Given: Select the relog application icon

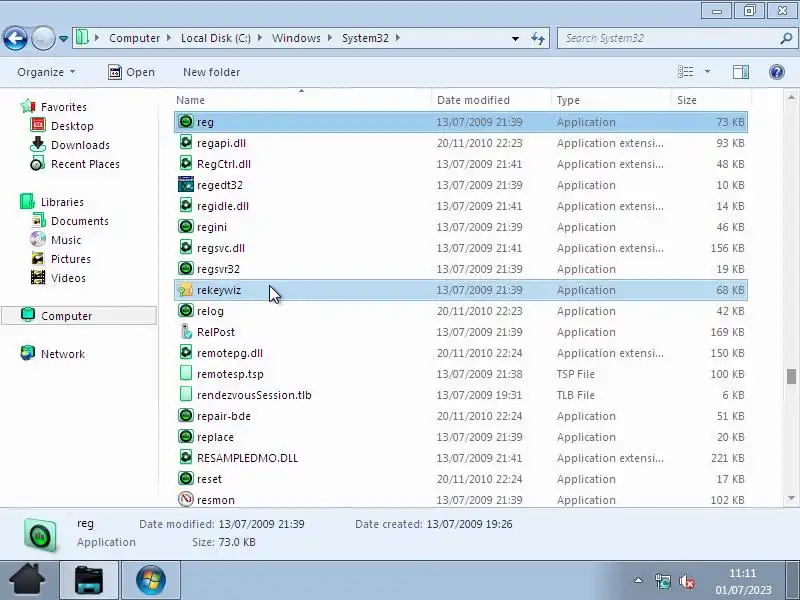Looking at the screenshot, I should click(x=186, y=310).
